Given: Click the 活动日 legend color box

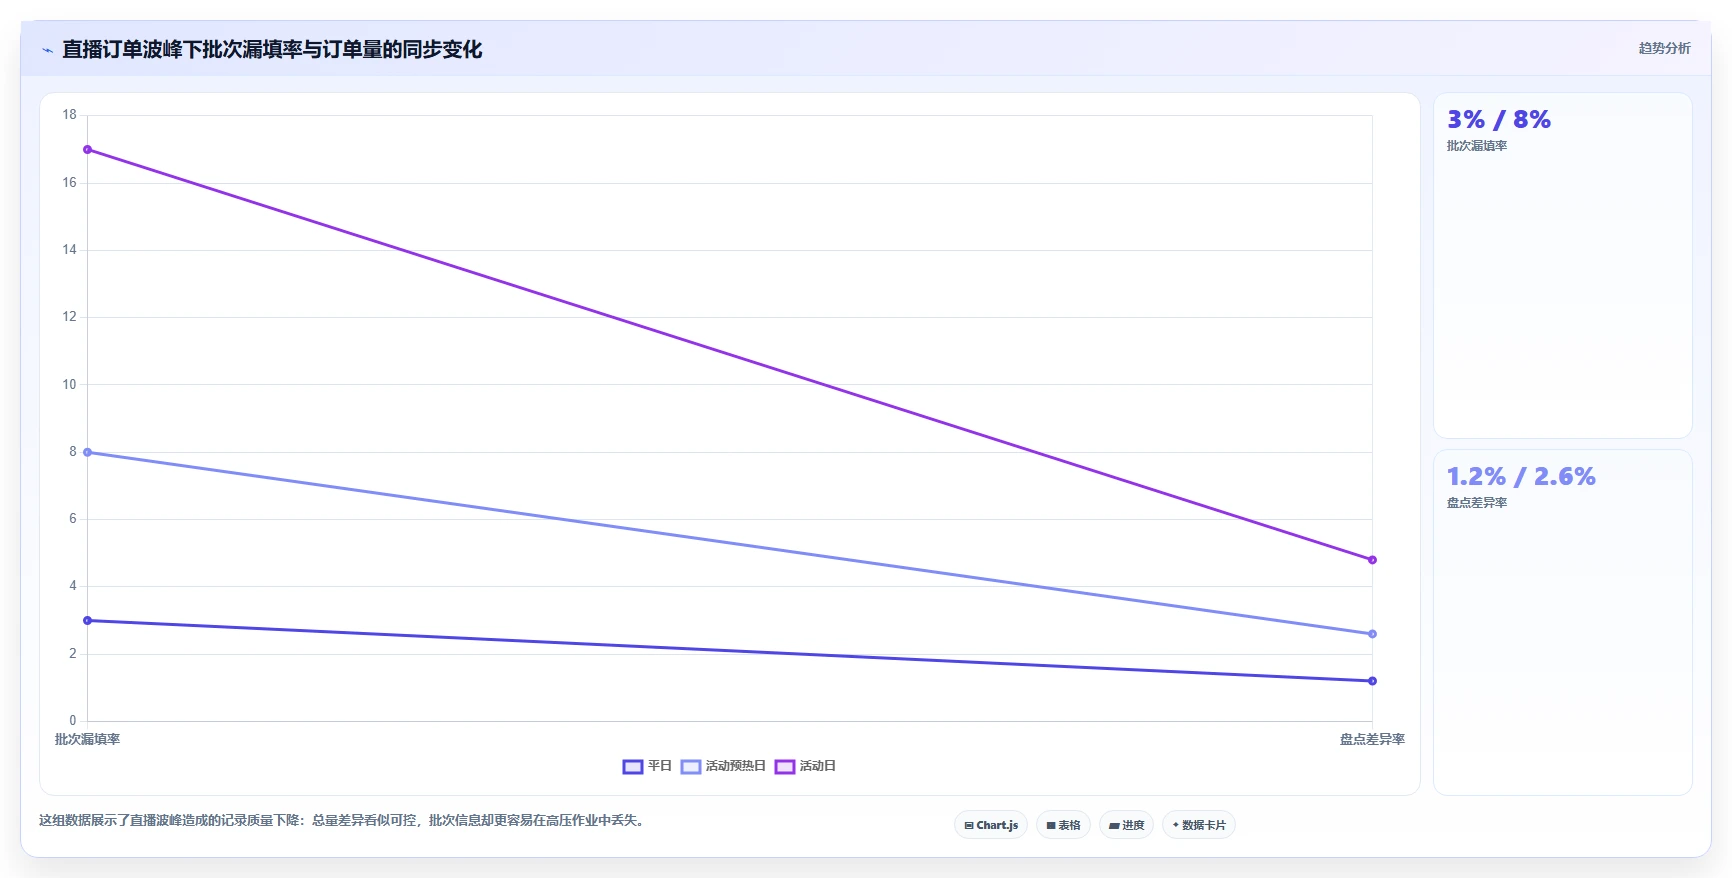Looking at the screenshot, I should [x=784, y=767].
